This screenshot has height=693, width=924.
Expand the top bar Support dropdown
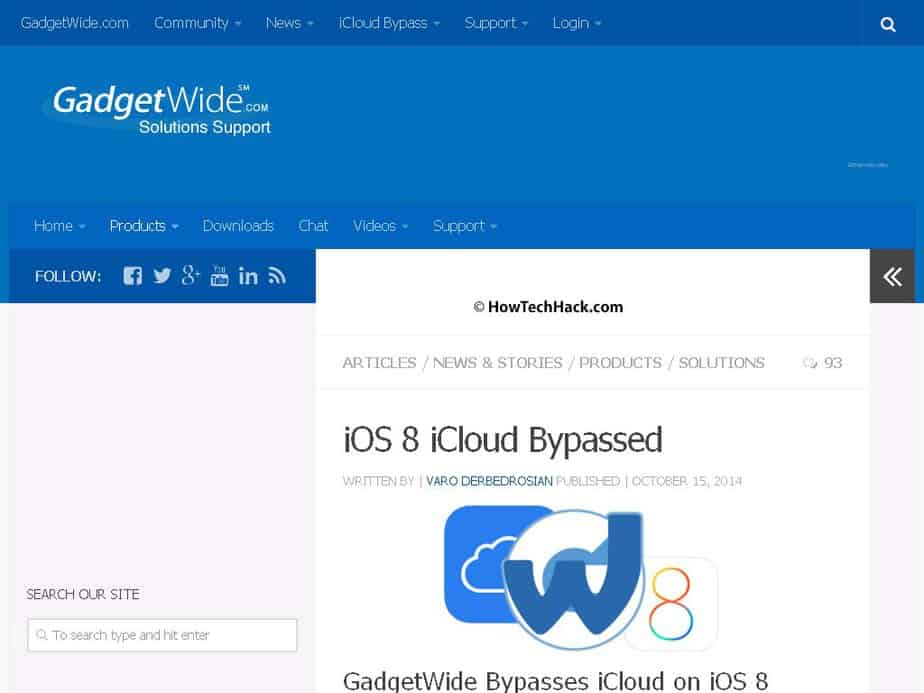click(x=496, y=23)
